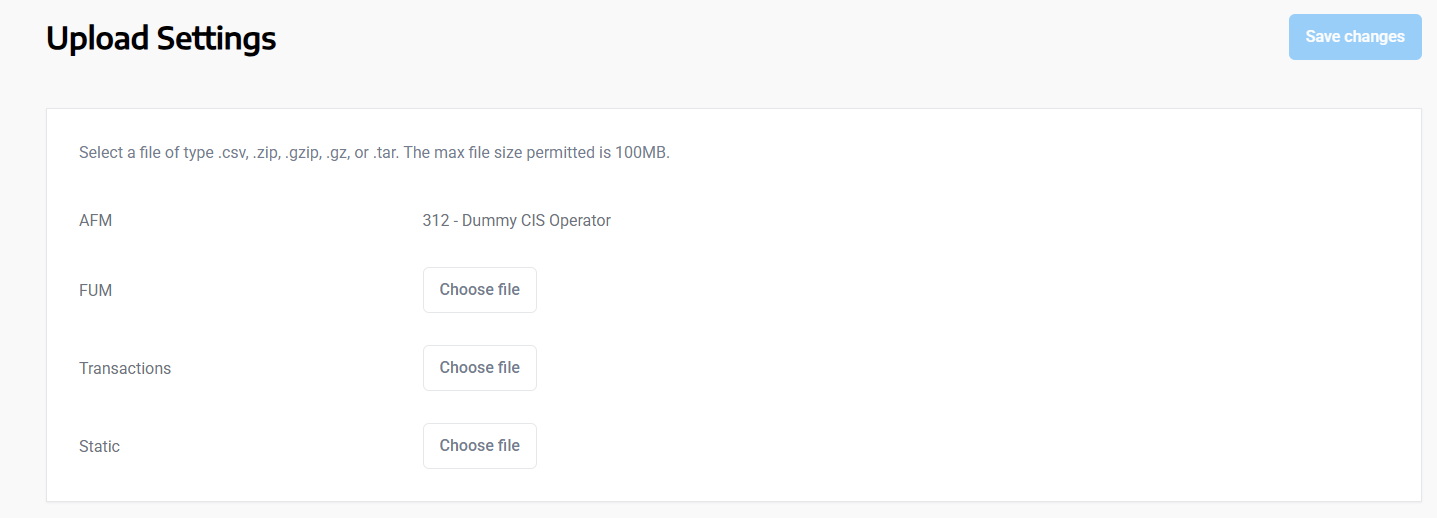Screen dimensions: 1437x518
Task: Click the Save changes button
Action: pos(1354,37)
